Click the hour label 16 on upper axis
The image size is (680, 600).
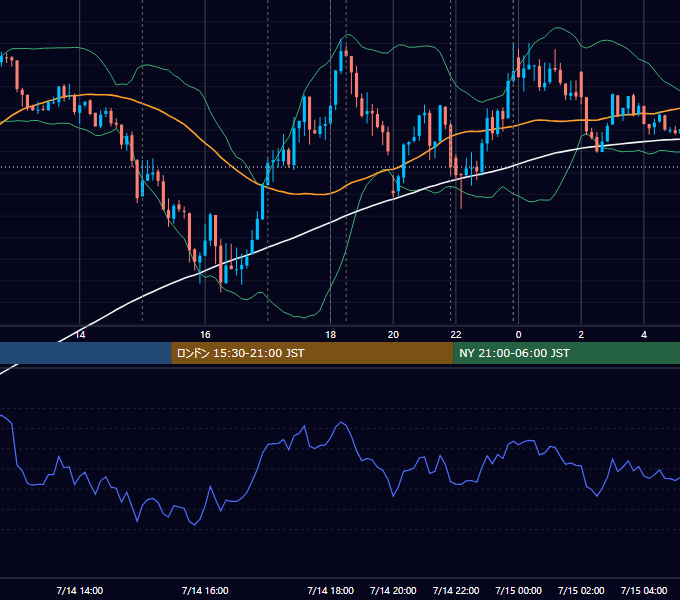click(x=205, y=335)
